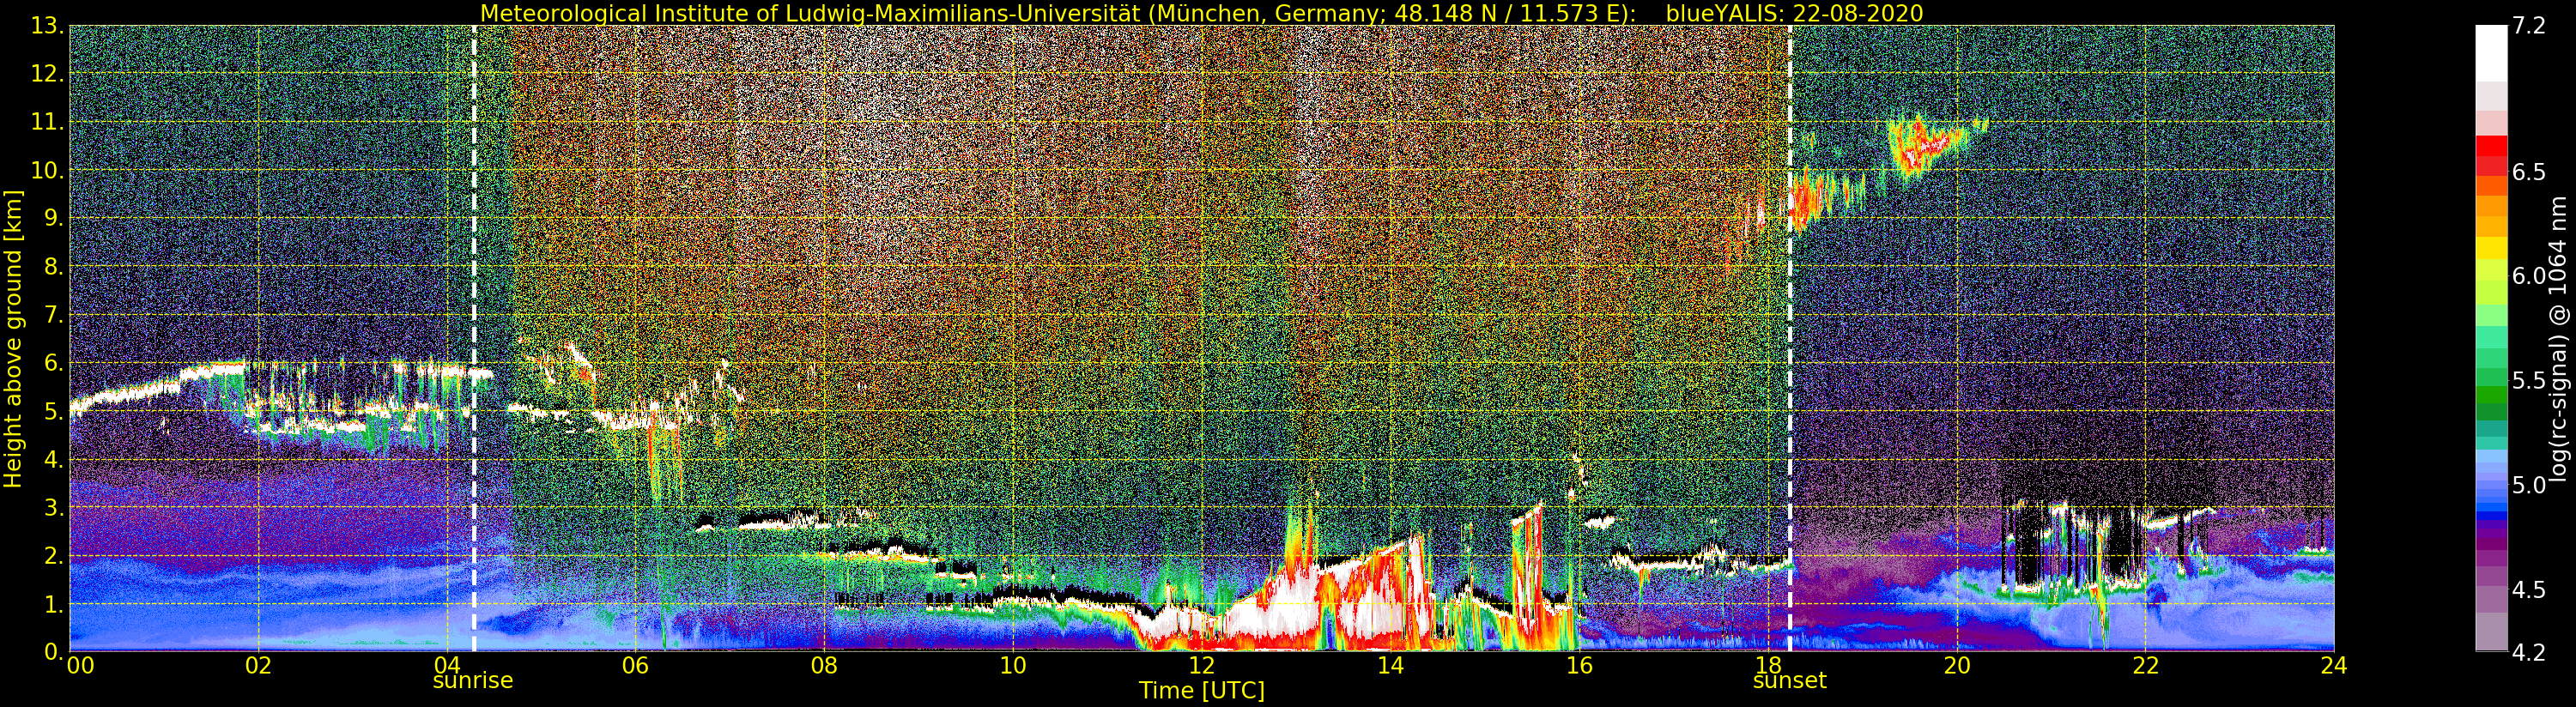
Task: Pick the white top of the colorbar
Action: (2491, 50)
